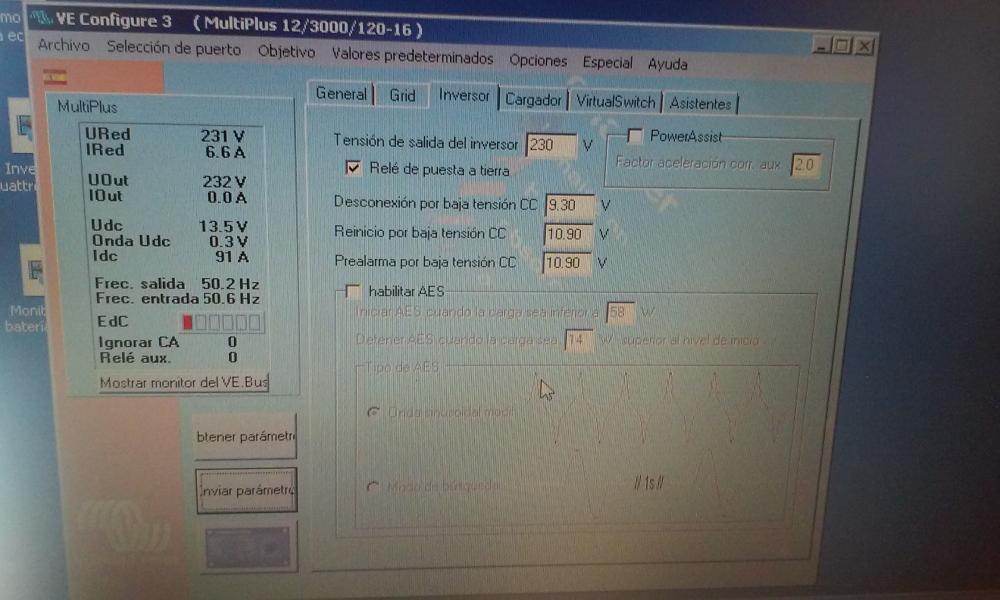
Task: Open the Archivo menu
Action: [x=63, y=45]
